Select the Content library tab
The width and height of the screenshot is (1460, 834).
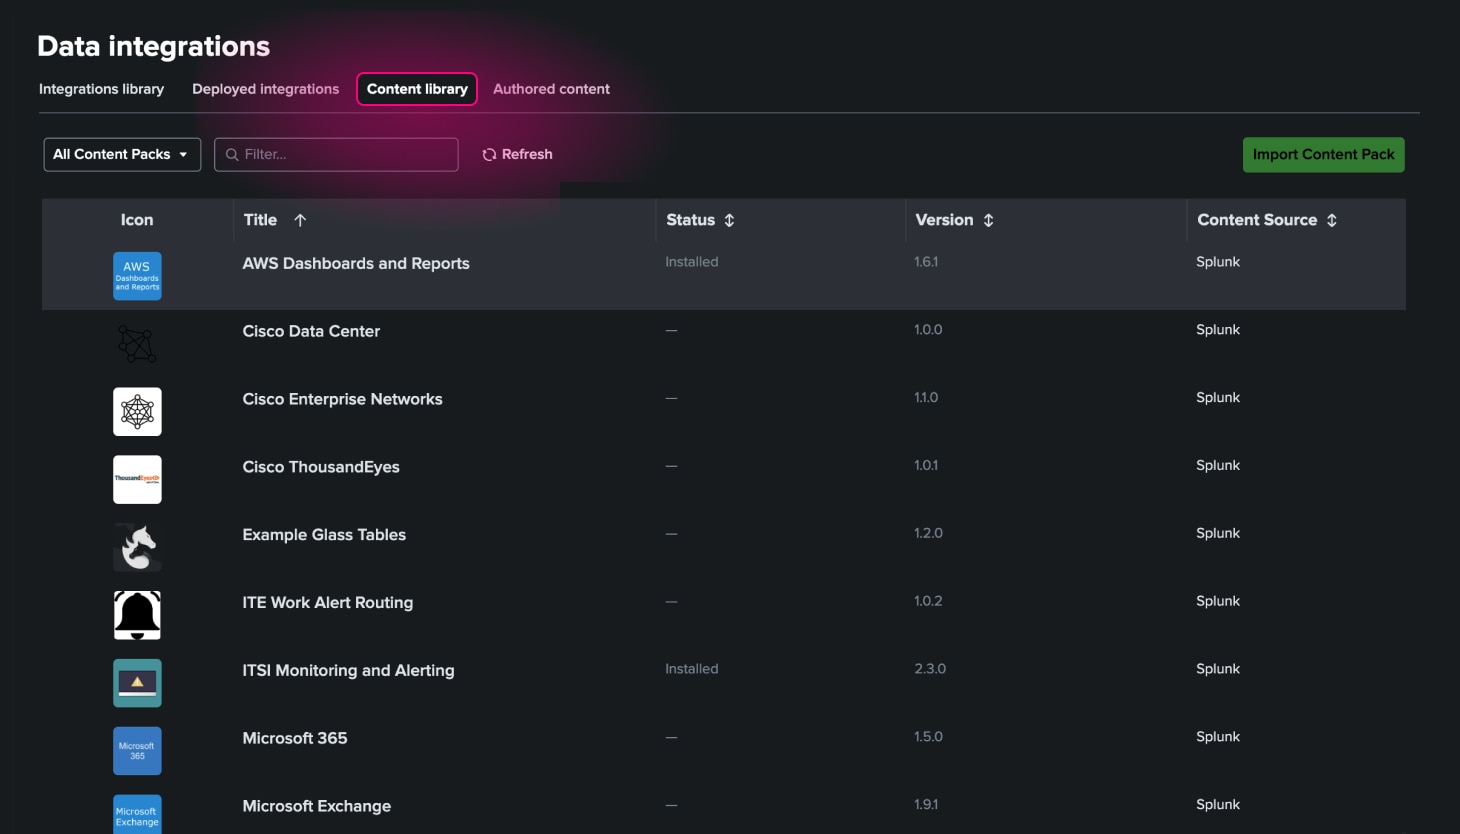417,89
